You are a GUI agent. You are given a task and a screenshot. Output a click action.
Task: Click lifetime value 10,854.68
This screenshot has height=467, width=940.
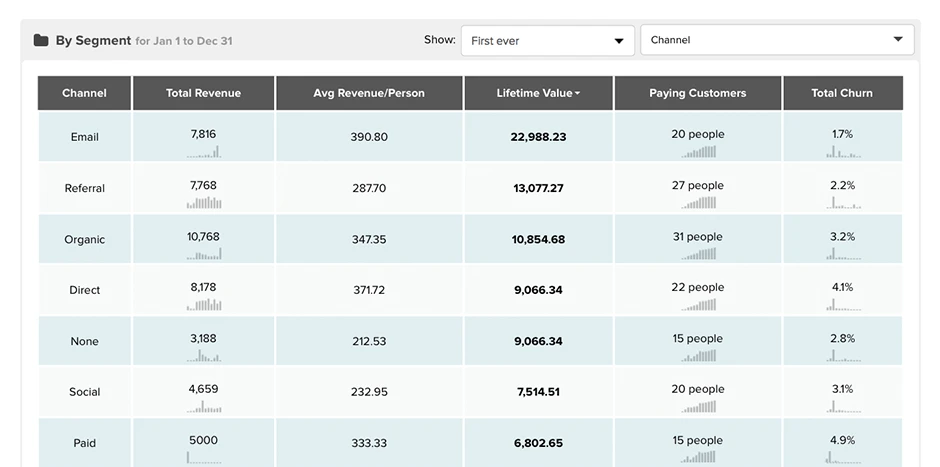[538, 239]
